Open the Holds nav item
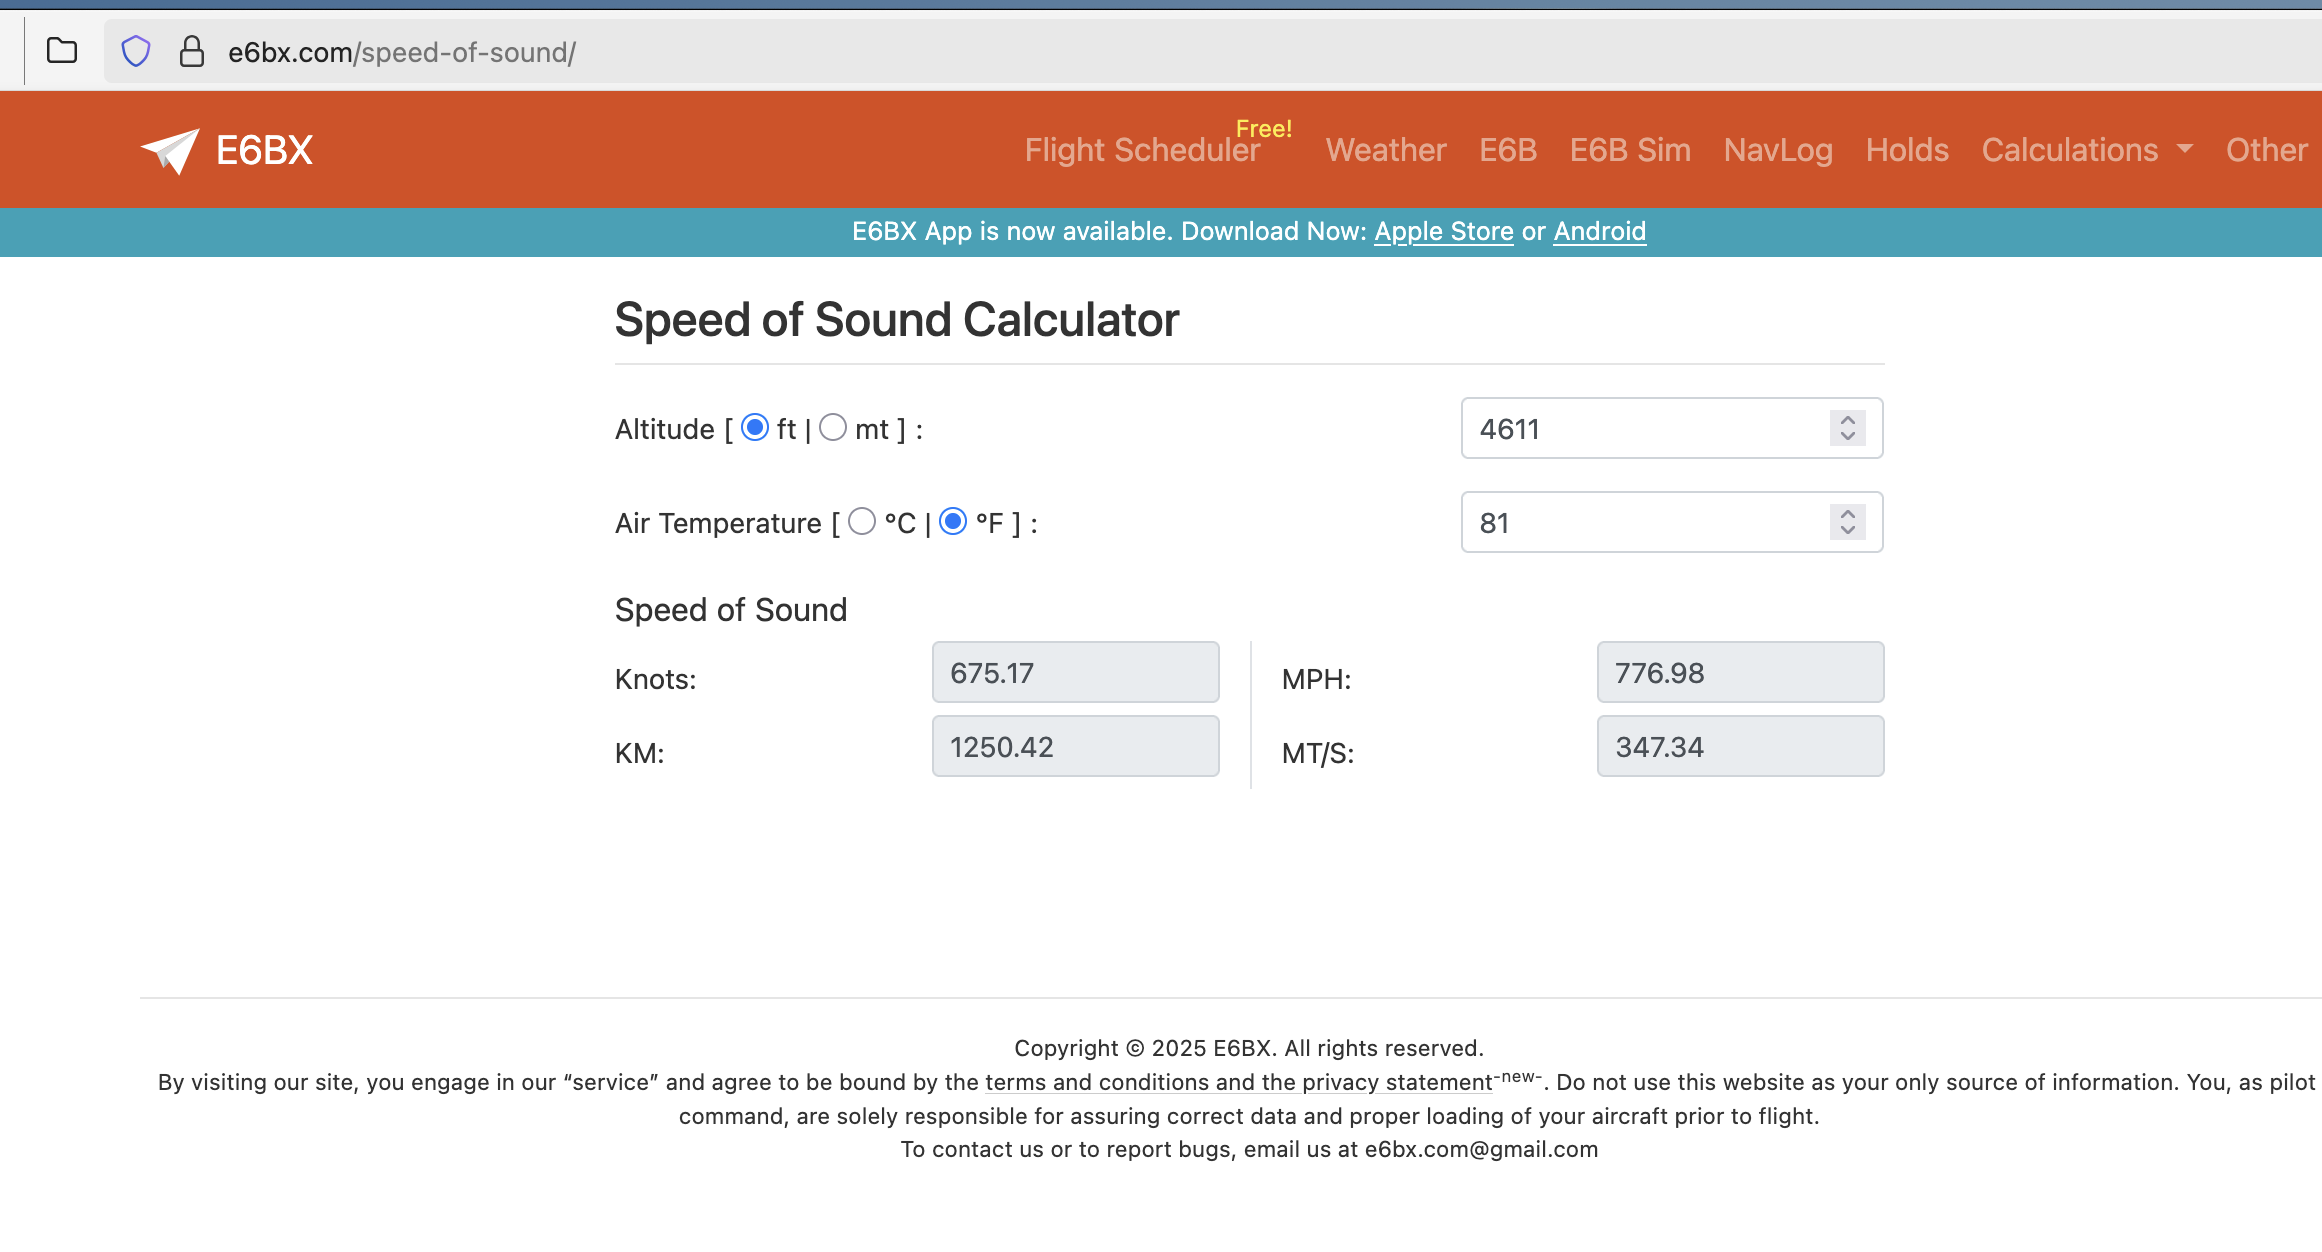The width and height of the screenshot is (2322, 1252). (1907, 150)
